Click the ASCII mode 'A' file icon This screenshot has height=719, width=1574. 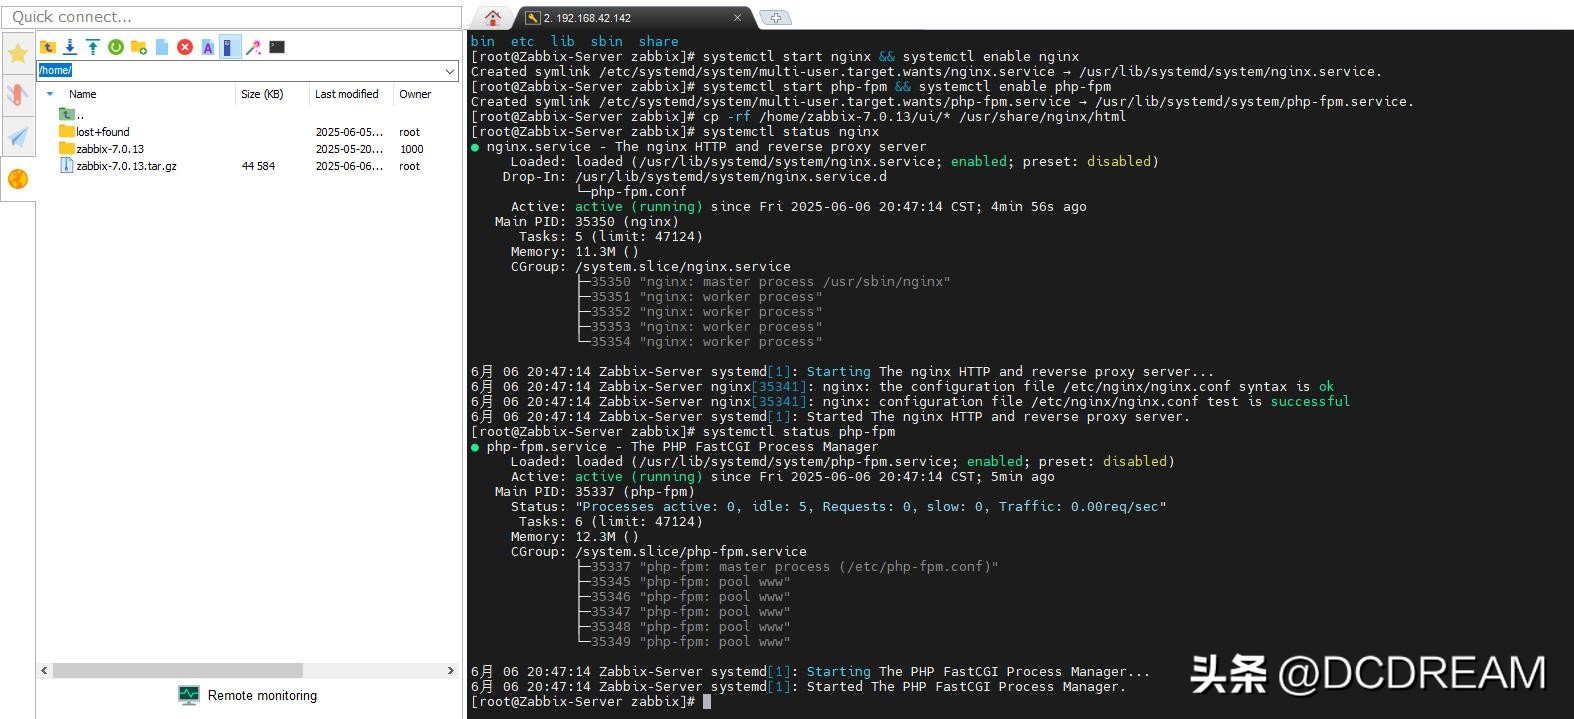click(x=208, y=47)
